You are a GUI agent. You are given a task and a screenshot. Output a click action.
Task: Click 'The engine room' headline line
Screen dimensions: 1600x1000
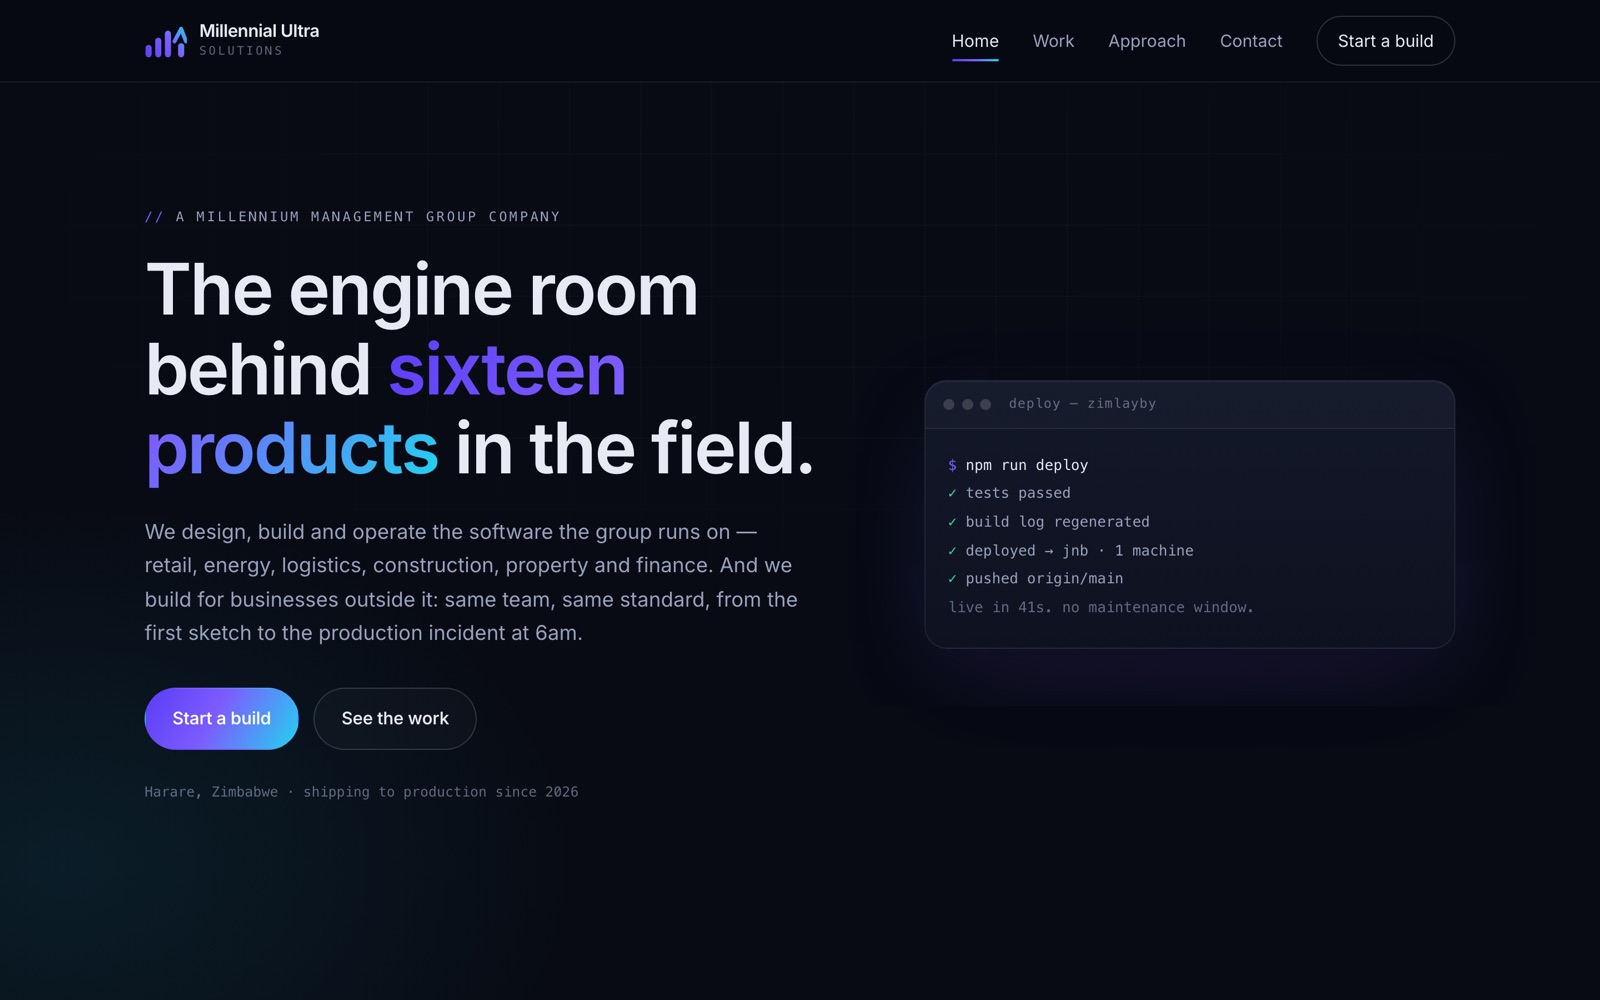422,291
